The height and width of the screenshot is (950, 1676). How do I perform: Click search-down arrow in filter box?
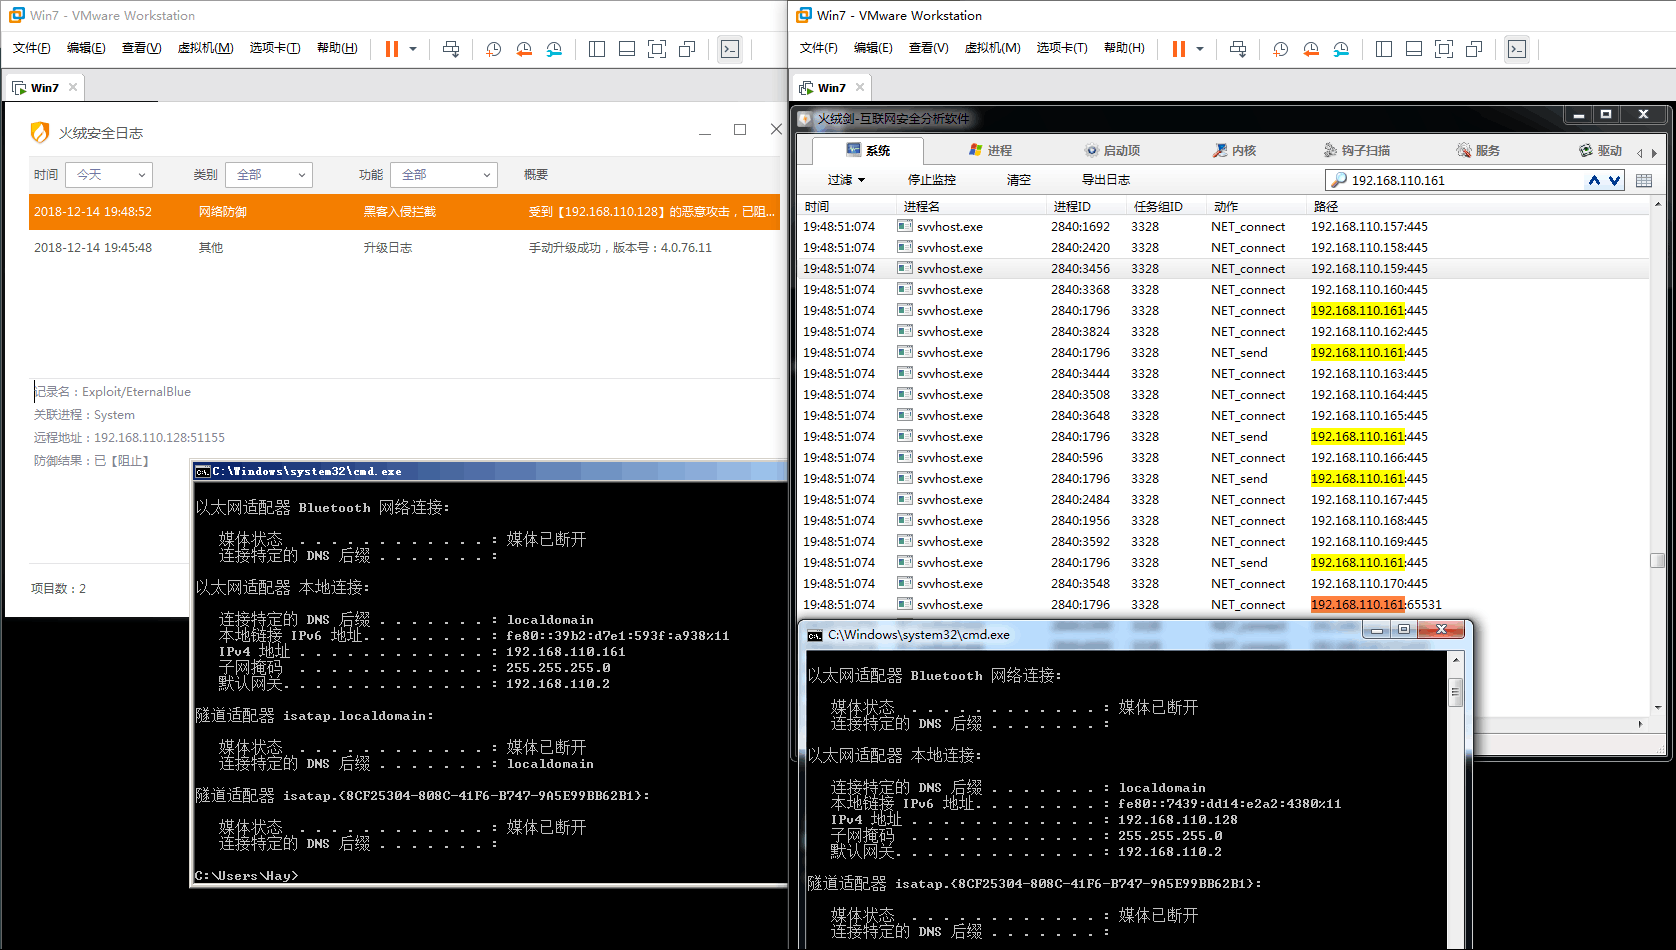[x=1614, y=180]
